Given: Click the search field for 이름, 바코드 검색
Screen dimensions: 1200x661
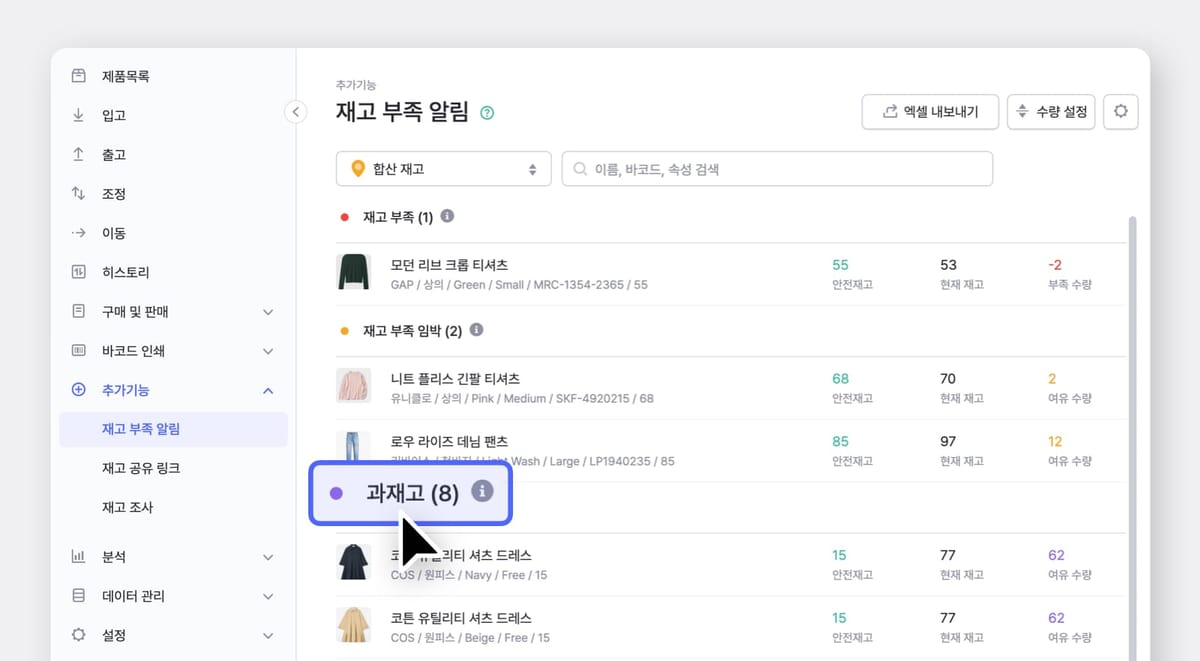Looking at the screenshot, I should point(778,168).
